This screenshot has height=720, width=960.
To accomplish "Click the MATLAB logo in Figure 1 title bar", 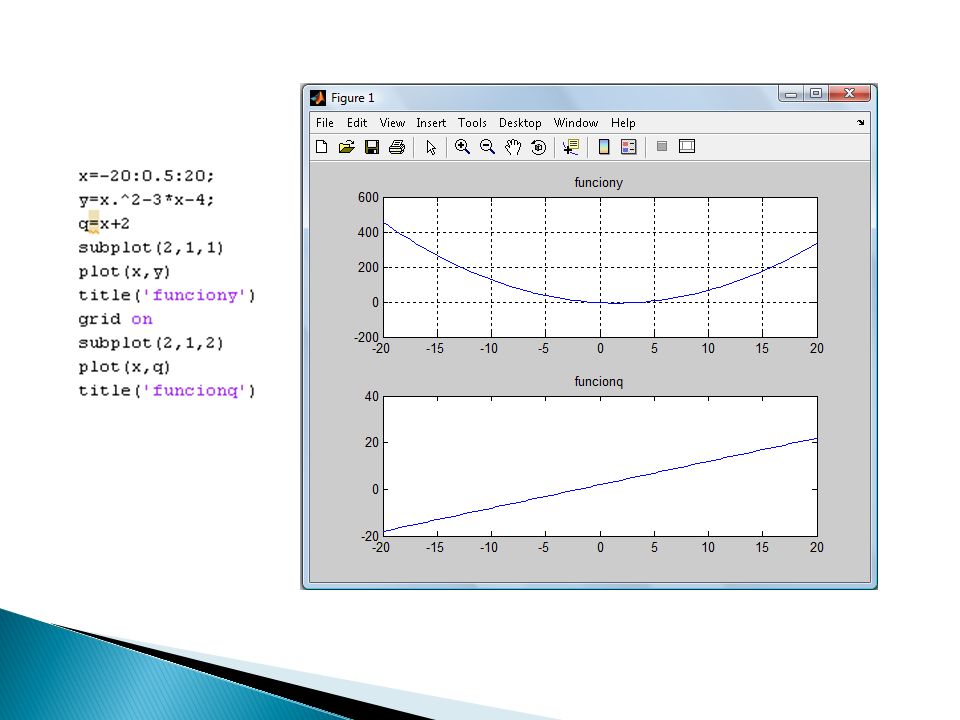I will (318, 98).
